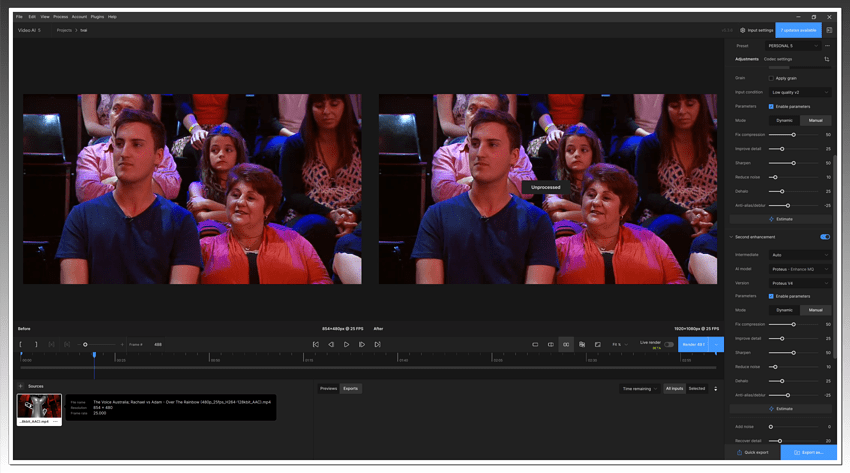This screenshot has height=473, width=850.
Task: Open the Intermediate Auto dropdown
Action: [x=800, y=255]
